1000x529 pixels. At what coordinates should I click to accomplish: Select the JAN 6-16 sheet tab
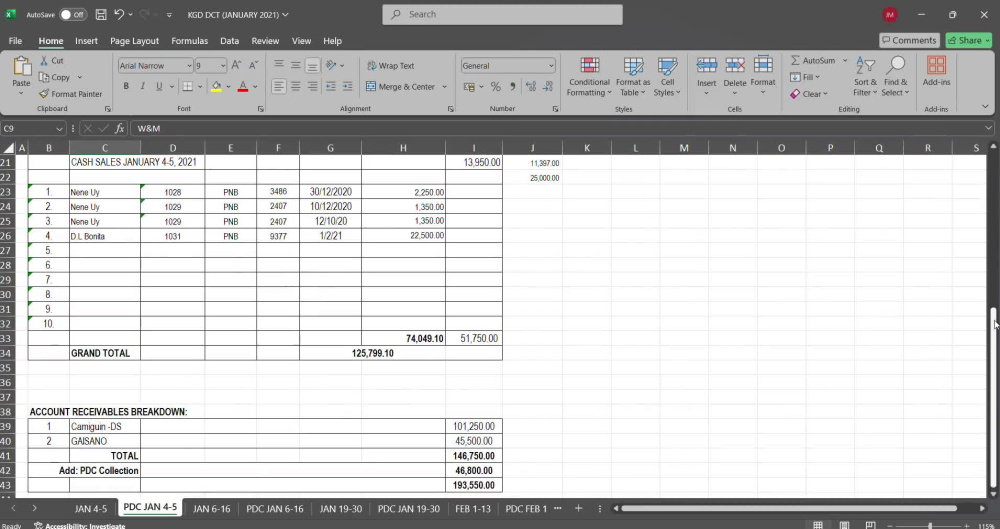212,509
